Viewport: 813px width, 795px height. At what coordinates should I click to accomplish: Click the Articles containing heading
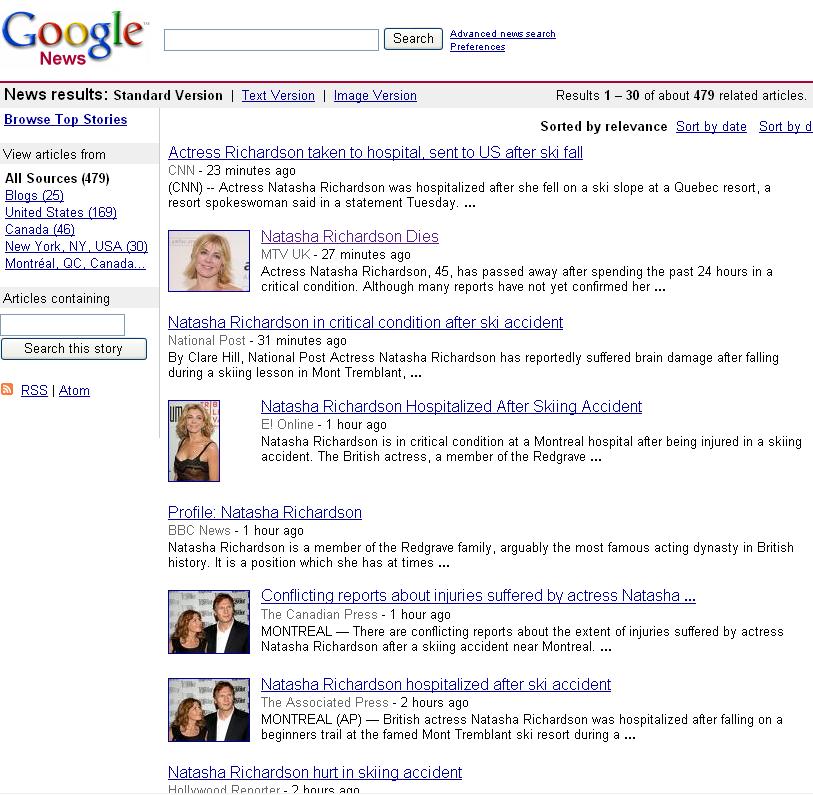(x=56, y=299)
